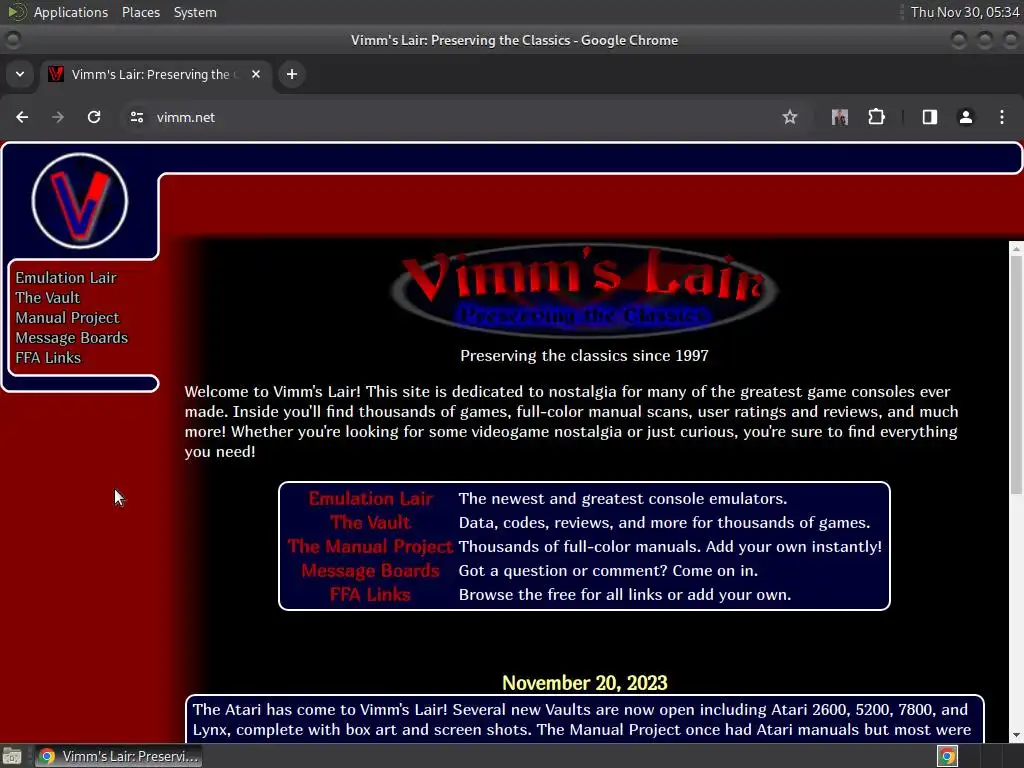Click the red The Manual Project link

370,547
